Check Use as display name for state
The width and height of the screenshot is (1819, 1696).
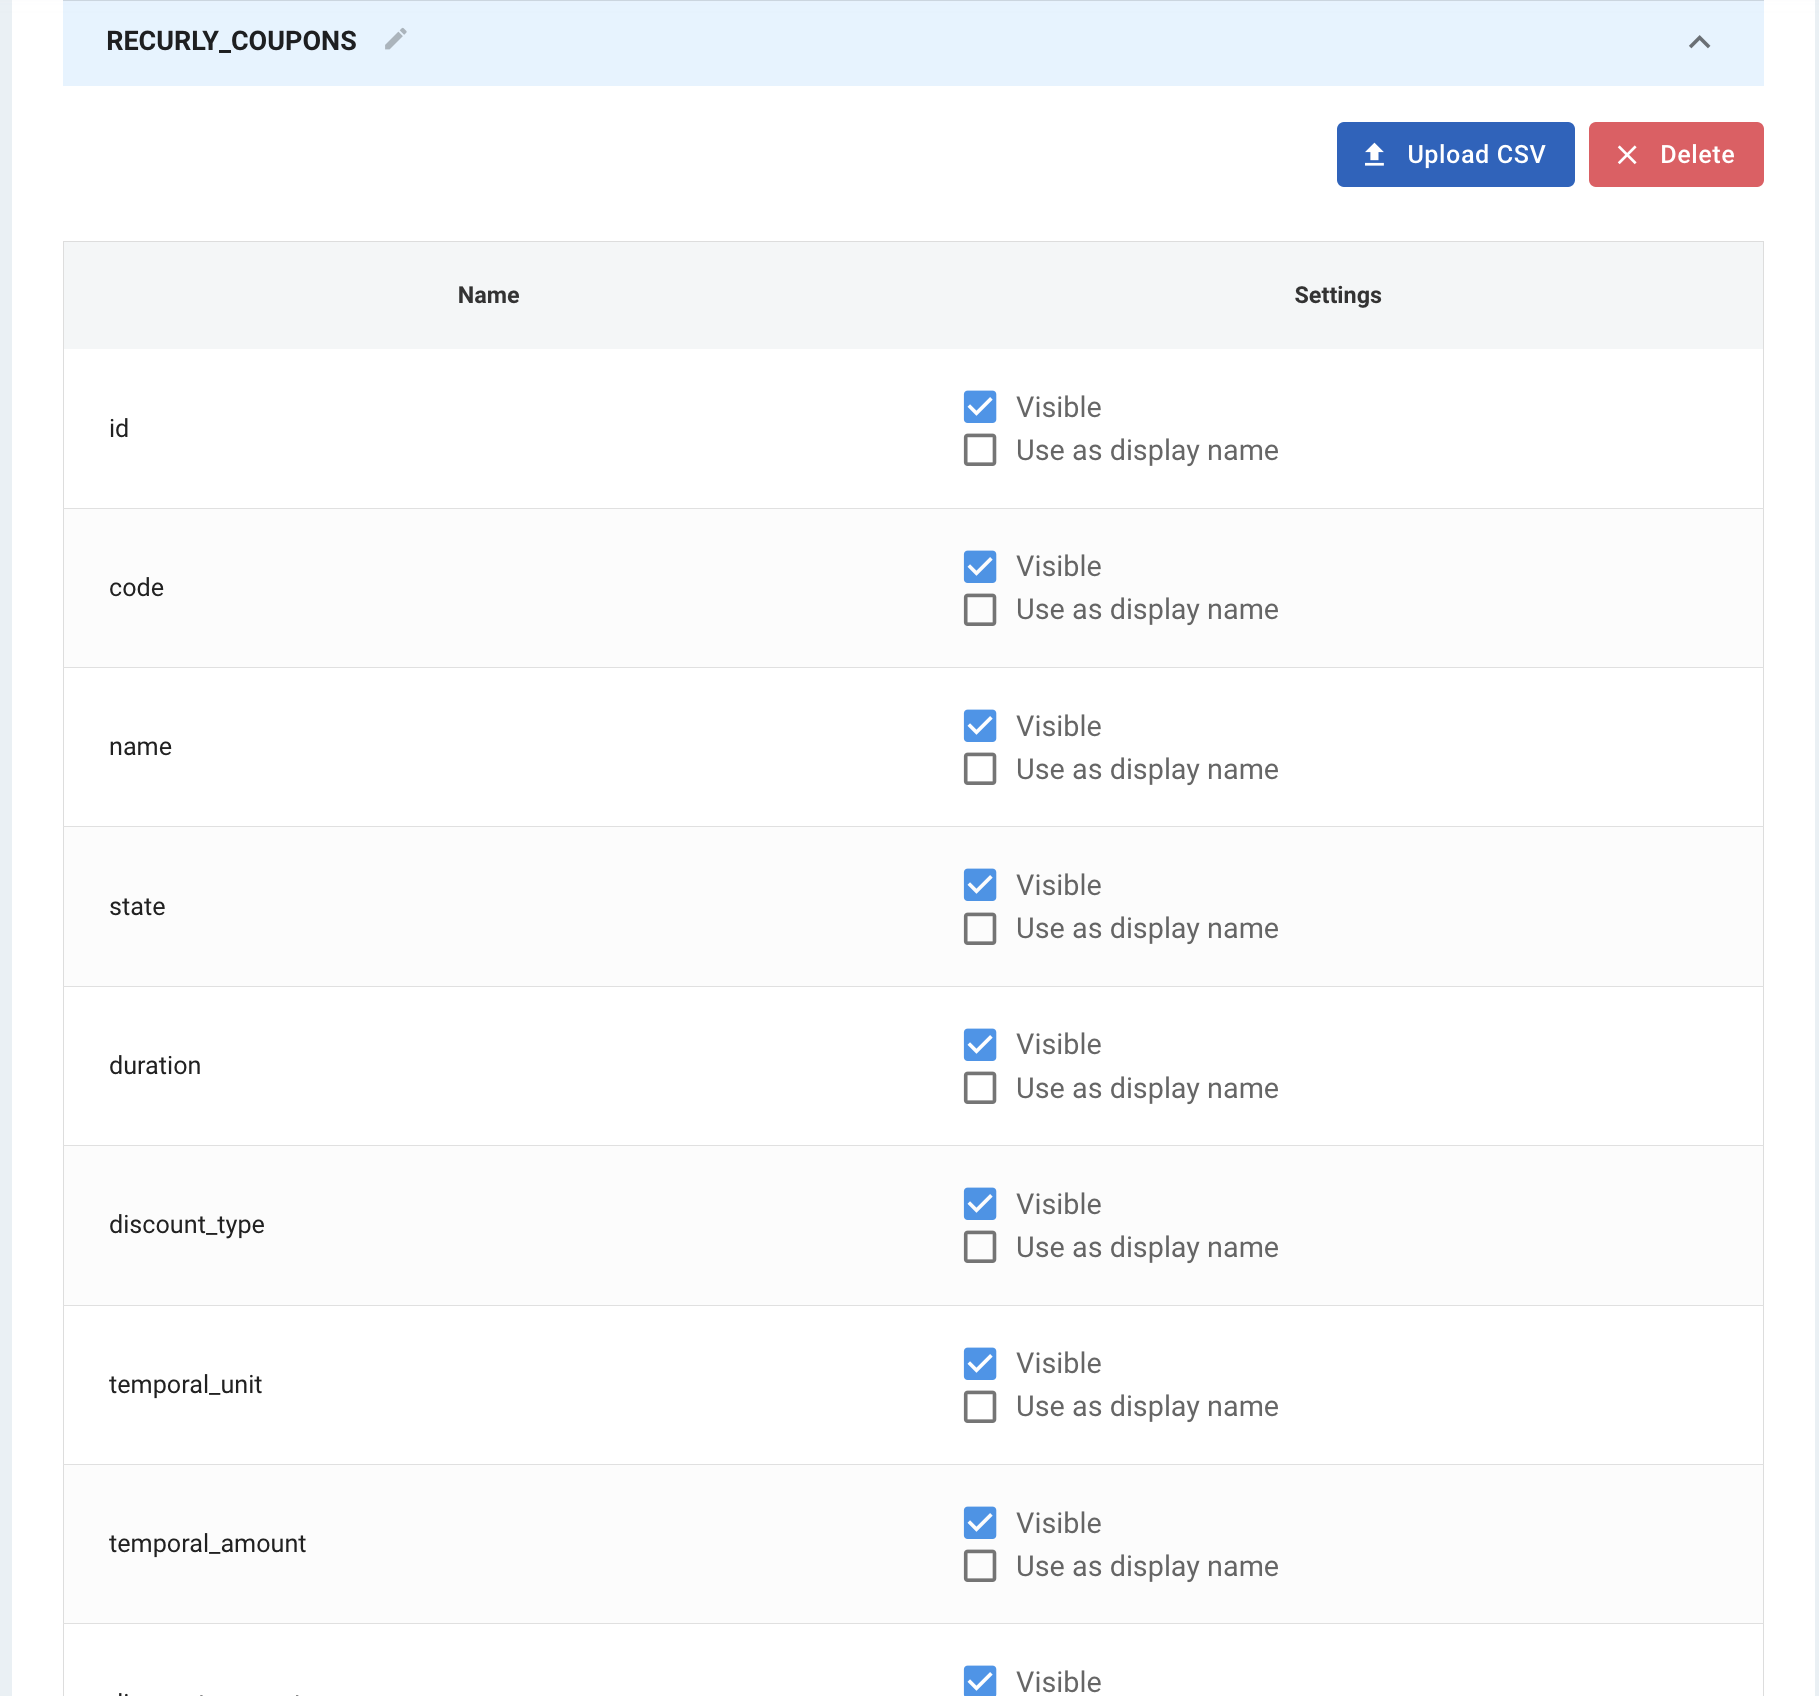tap(980, 928)
